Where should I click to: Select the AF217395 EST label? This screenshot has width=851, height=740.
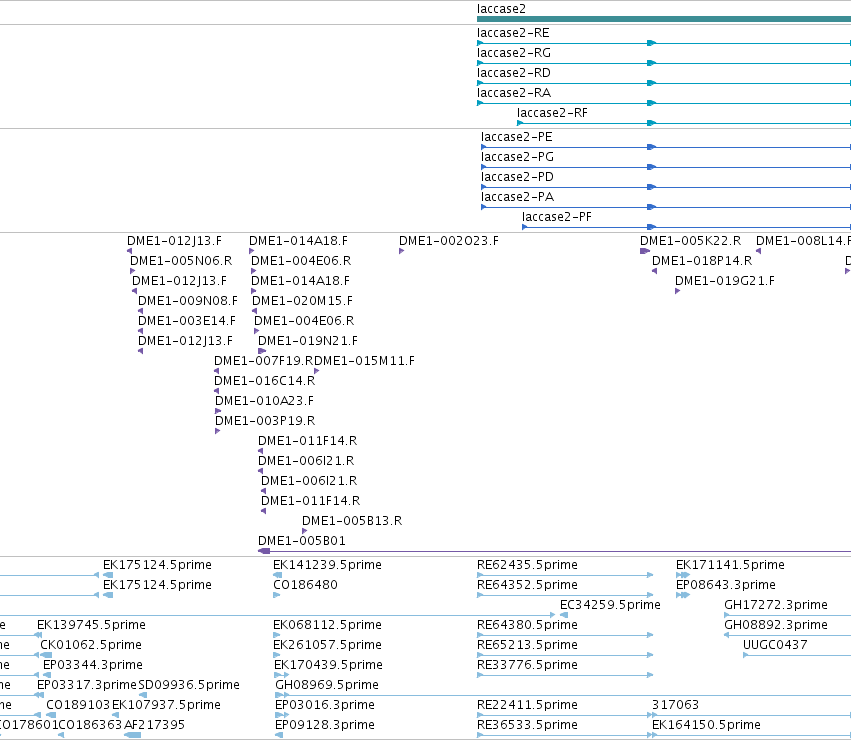coord(154,725)
